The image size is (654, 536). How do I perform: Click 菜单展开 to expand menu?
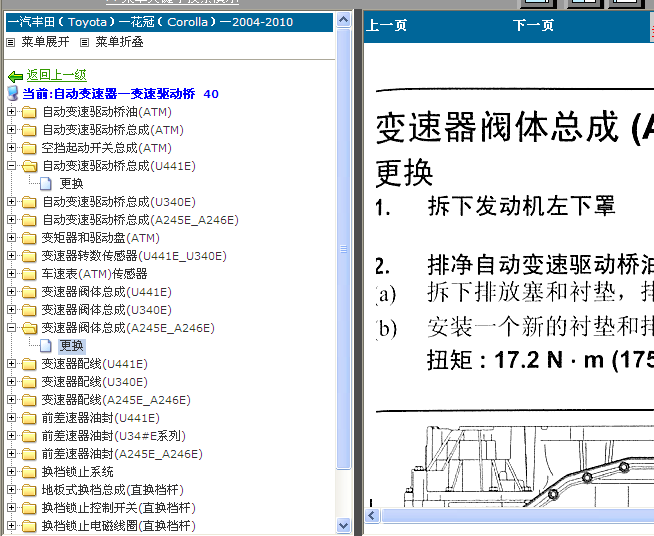45,42
